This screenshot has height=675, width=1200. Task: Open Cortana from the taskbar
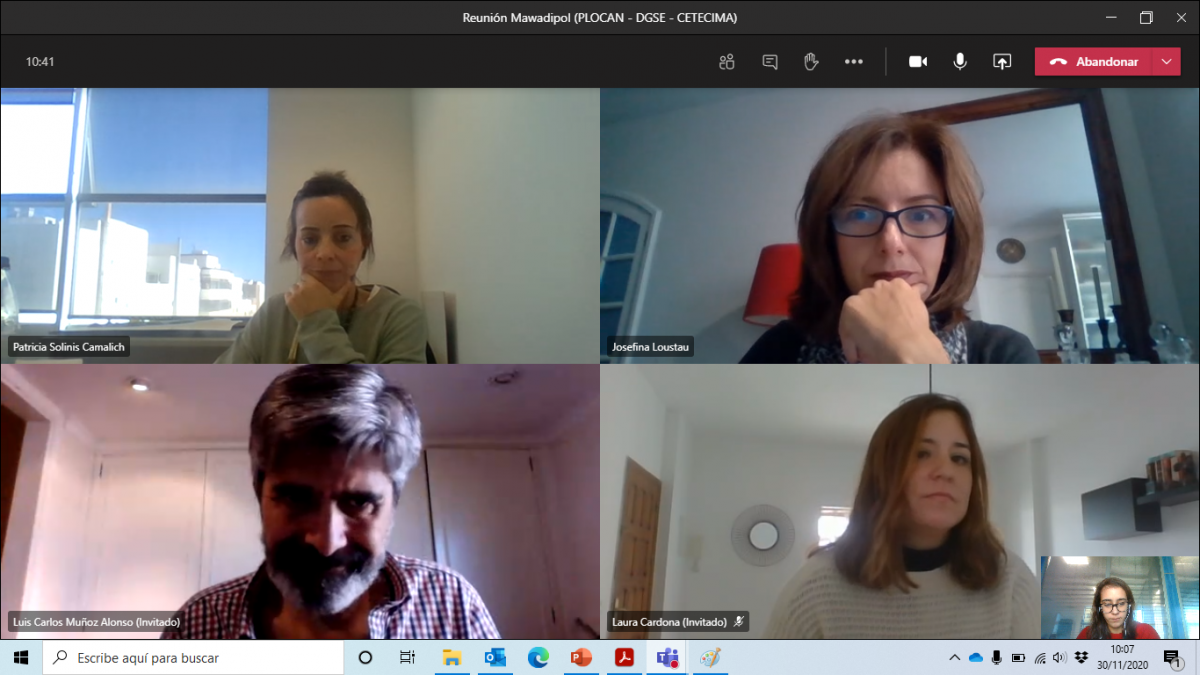(365, 657)
